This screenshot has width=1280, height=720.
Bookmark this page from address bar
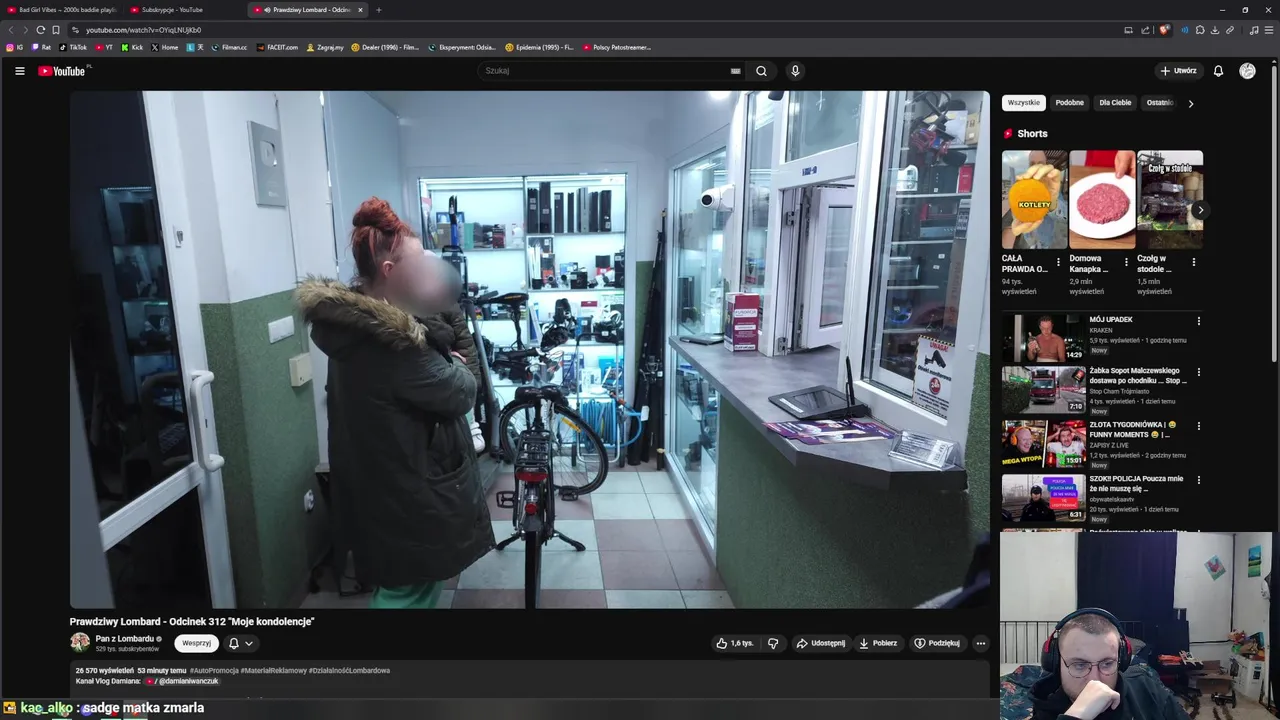(56, 30)
